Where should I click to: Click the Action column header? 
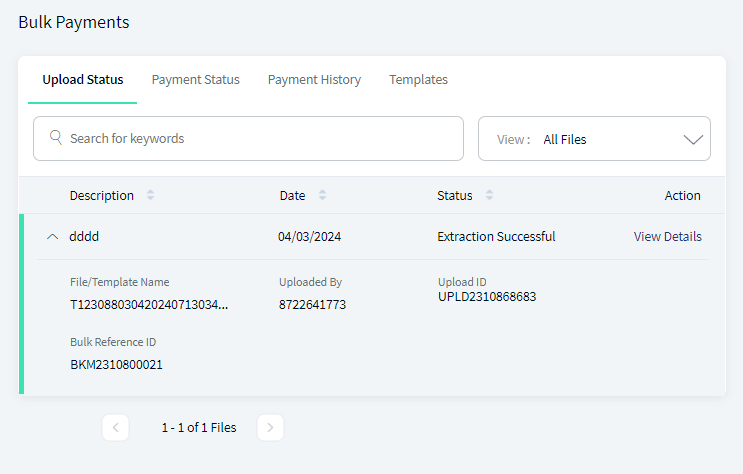click(682, 195)
